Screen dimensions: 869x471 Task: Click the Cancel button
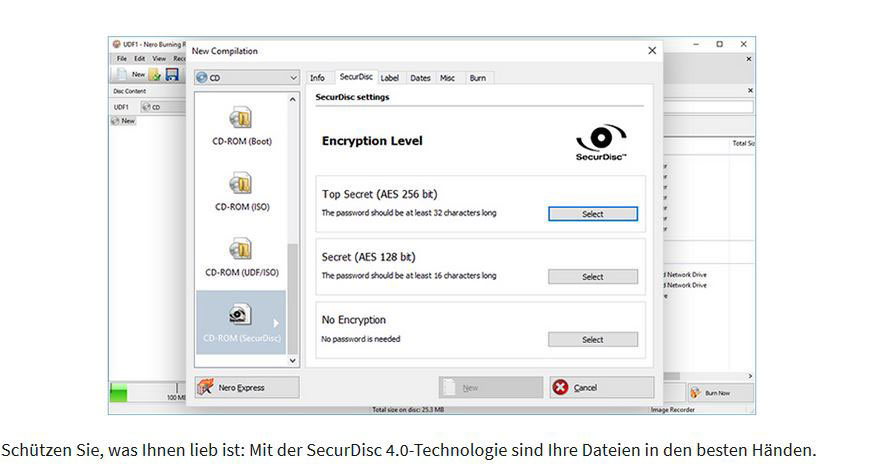[602, 387]
